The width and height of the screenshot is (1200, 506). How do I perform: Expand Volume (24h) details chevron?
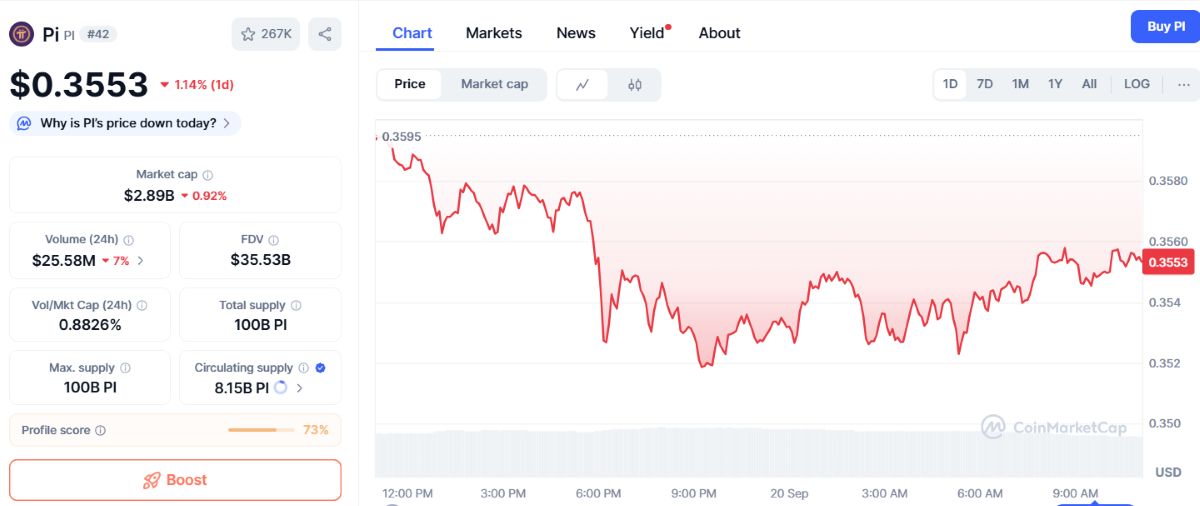click(140, 261)
